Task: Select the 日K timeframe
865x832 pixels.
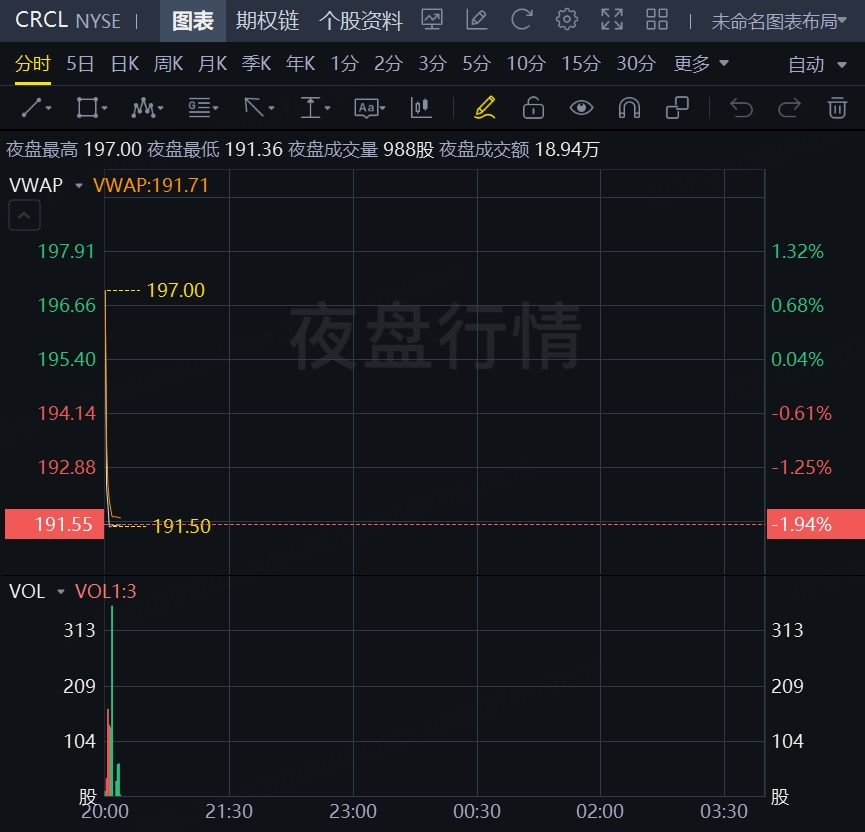Action: click(x=125, y=64)
